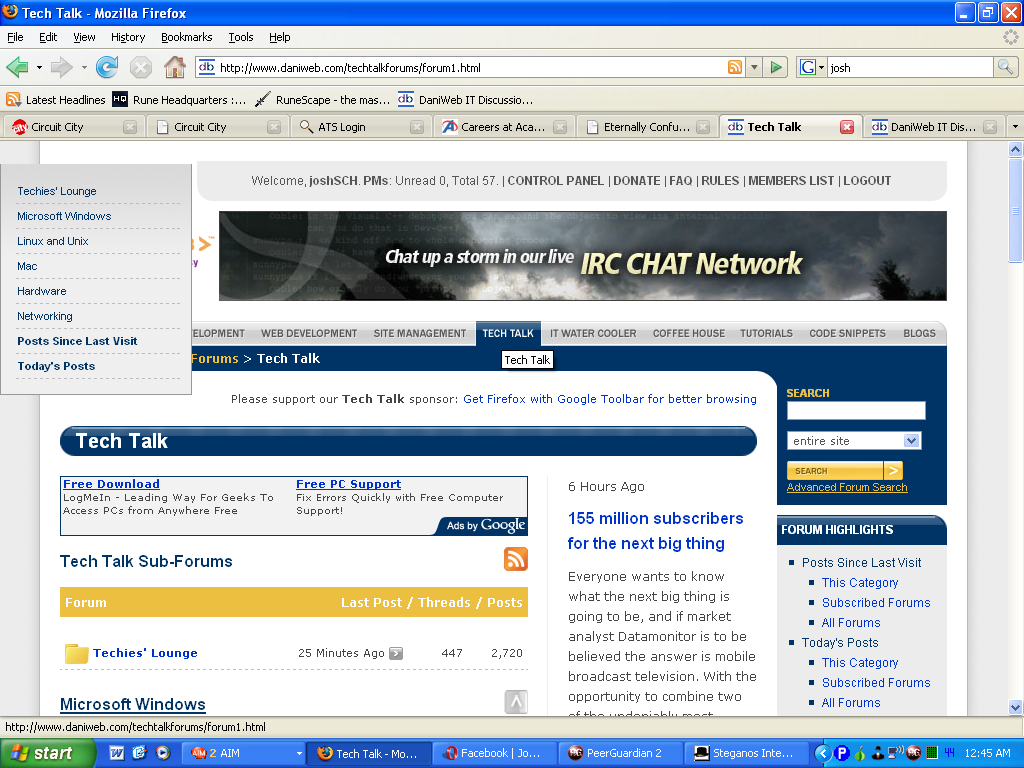Launch Internet Explorer from quick launch

pyautogui.click(x=140, y=753)
